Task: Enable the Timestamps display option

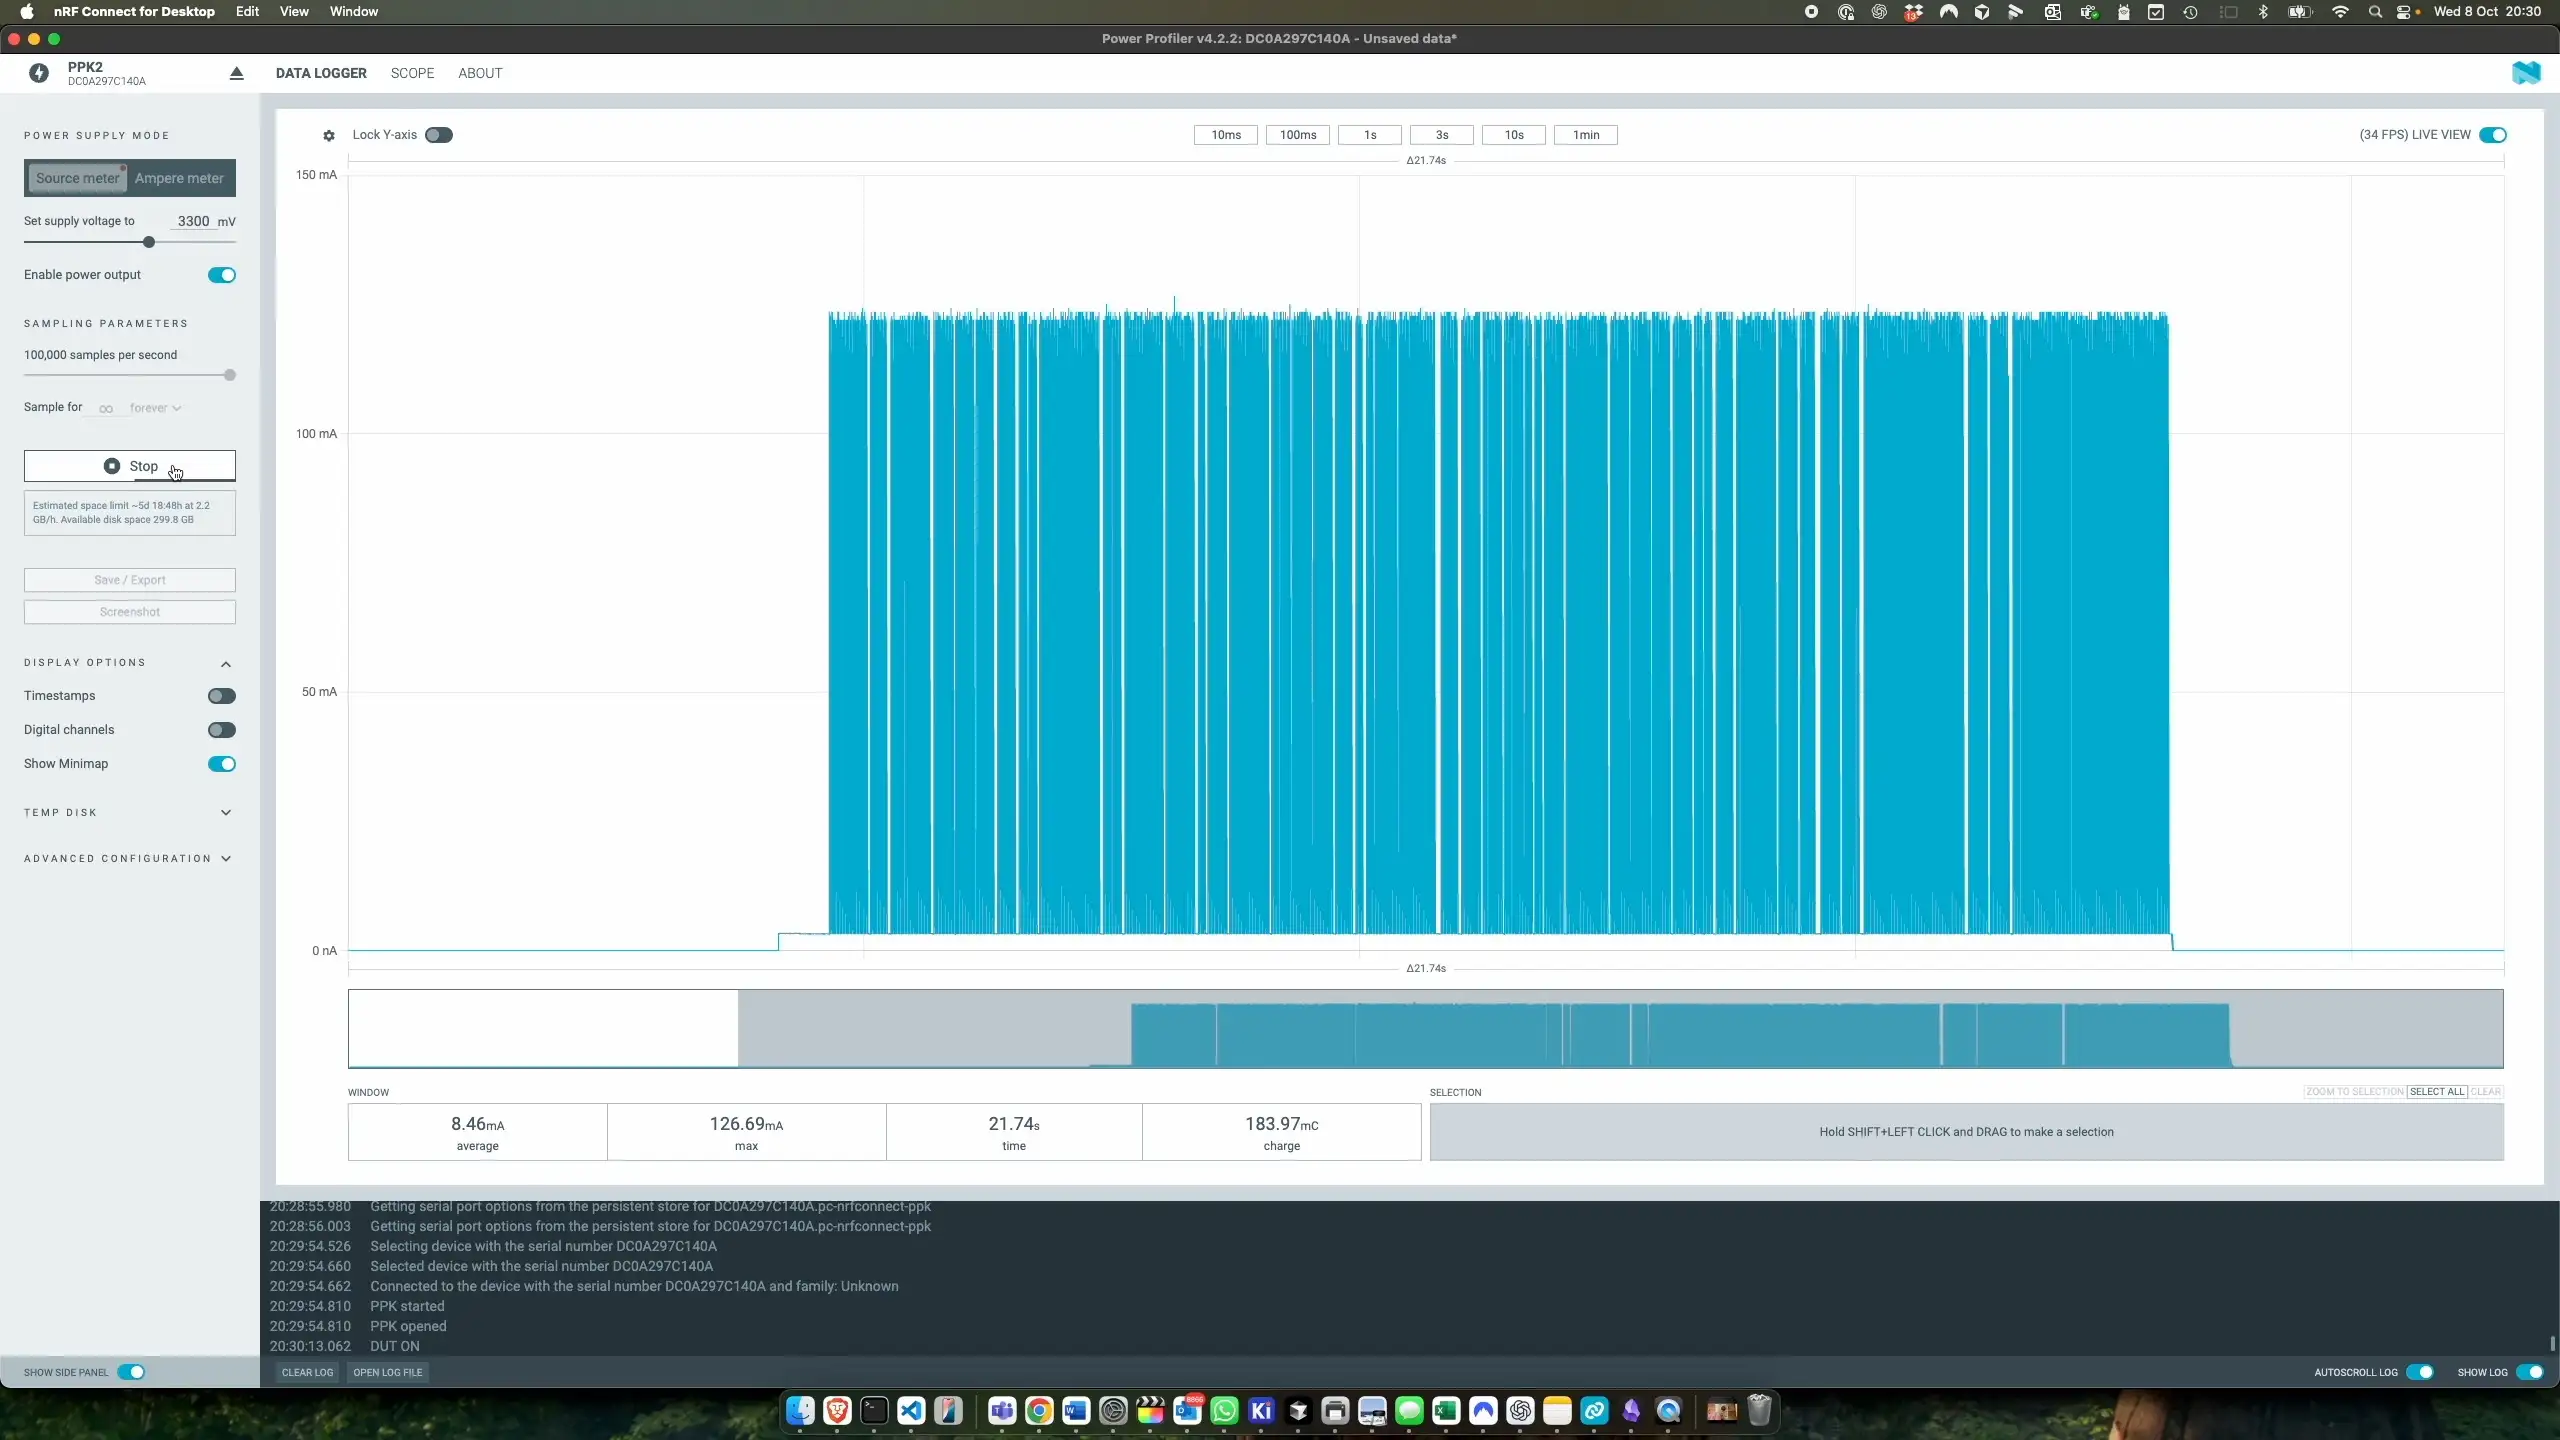Action: (x=221, y=695)
